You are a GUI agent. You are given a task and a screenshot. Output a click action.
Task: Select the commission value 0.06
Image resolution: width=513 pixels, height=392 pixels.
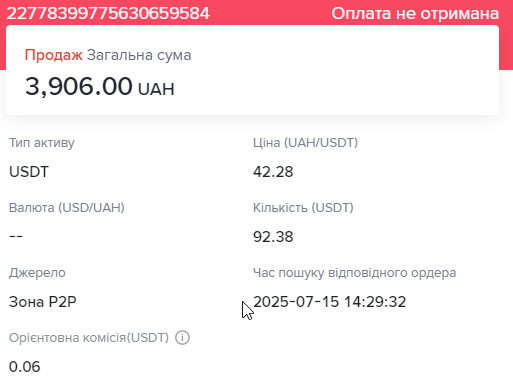click(25, 367)
